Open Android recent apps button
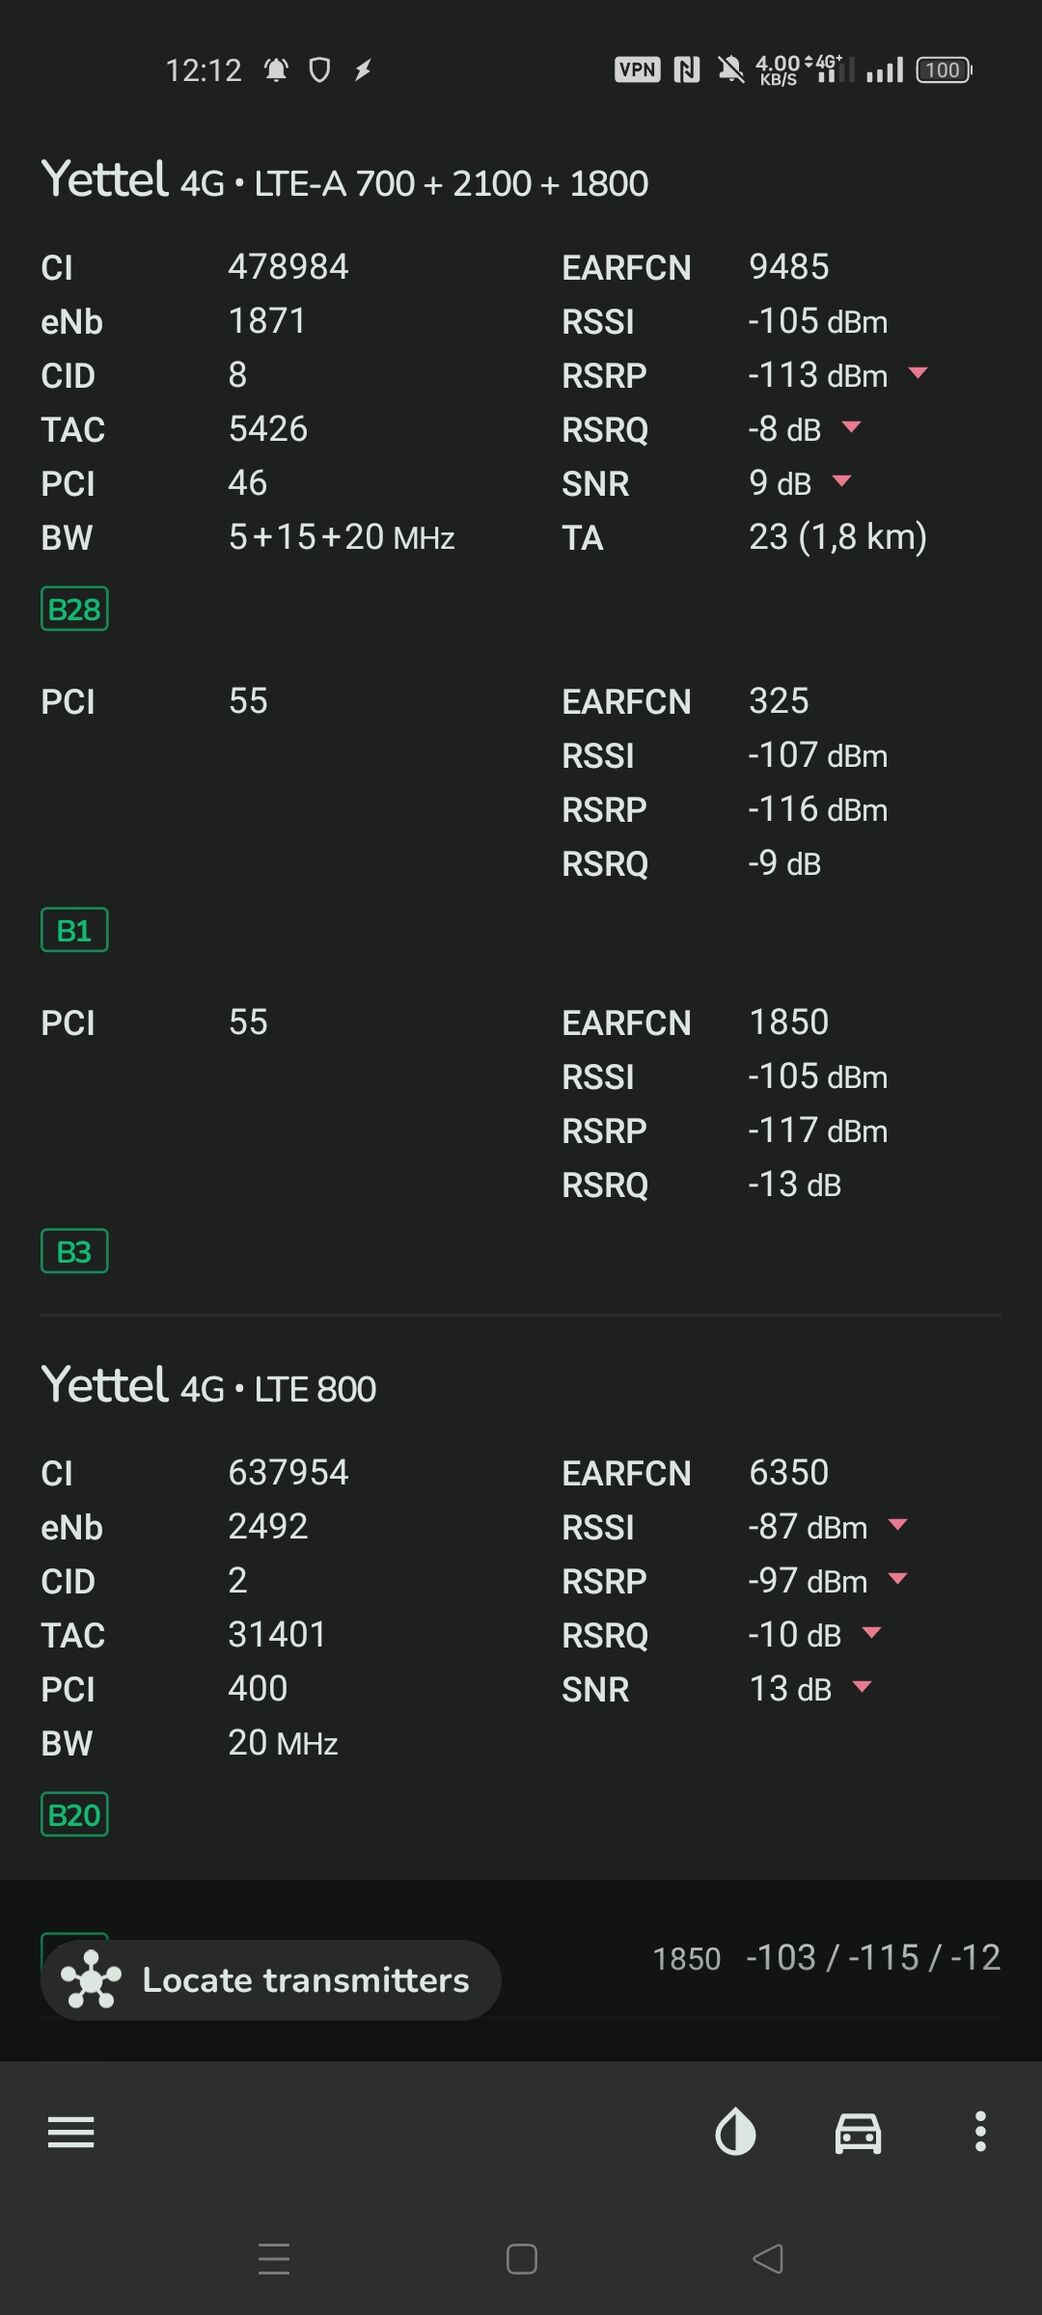The image size is (1042, 2315). click(x=274, y=2259)
